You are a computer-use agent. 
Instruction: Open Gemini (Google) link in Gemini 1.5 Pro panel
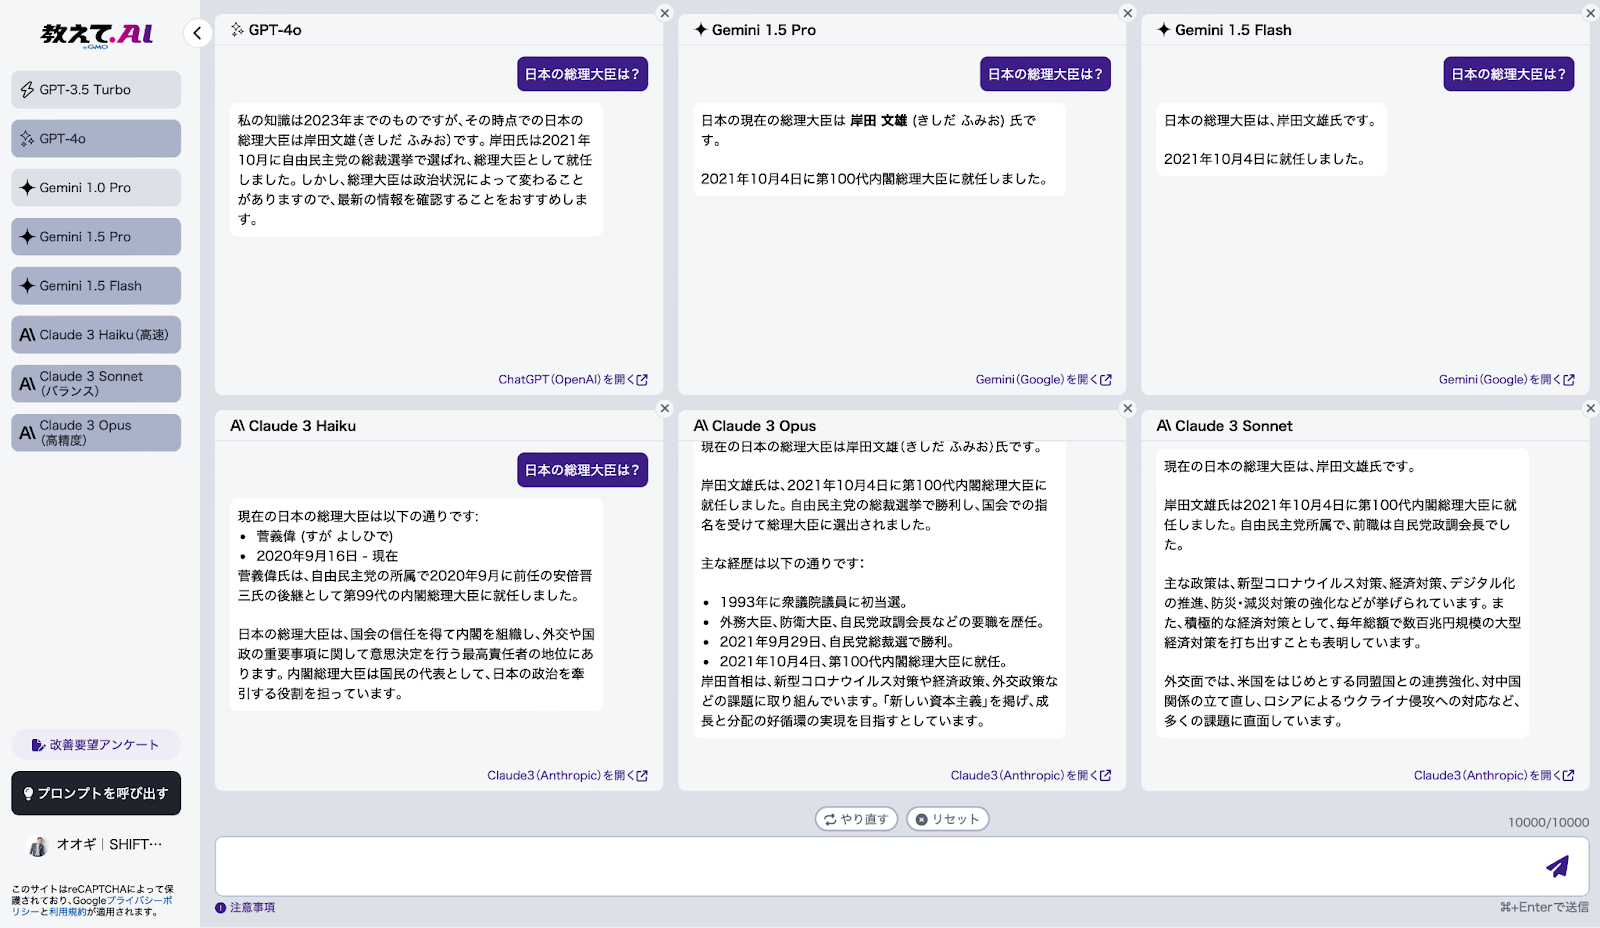pos(1043,380)
